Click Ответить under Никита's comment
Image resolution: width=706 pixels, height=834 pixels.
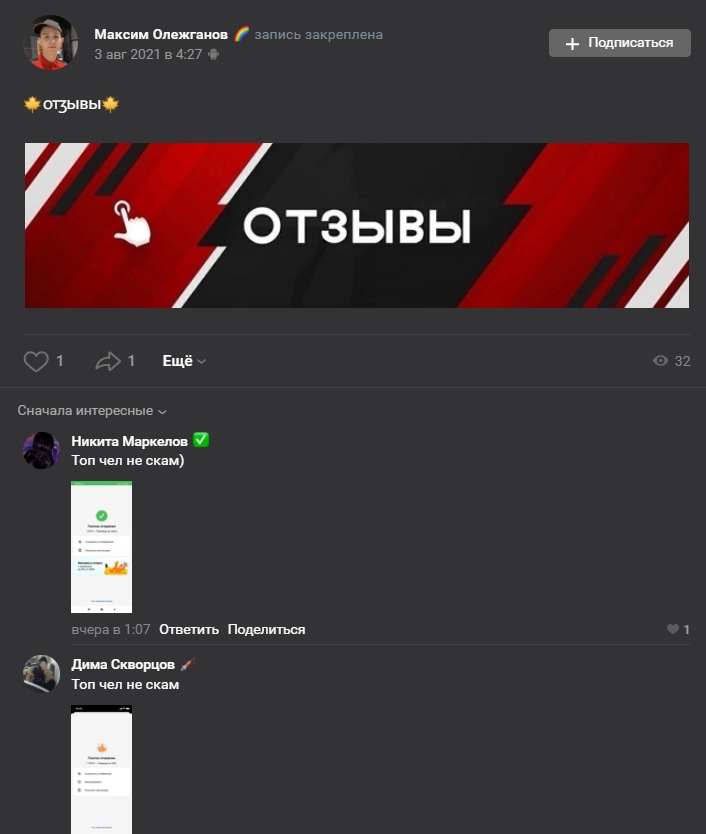pos(189,629)
